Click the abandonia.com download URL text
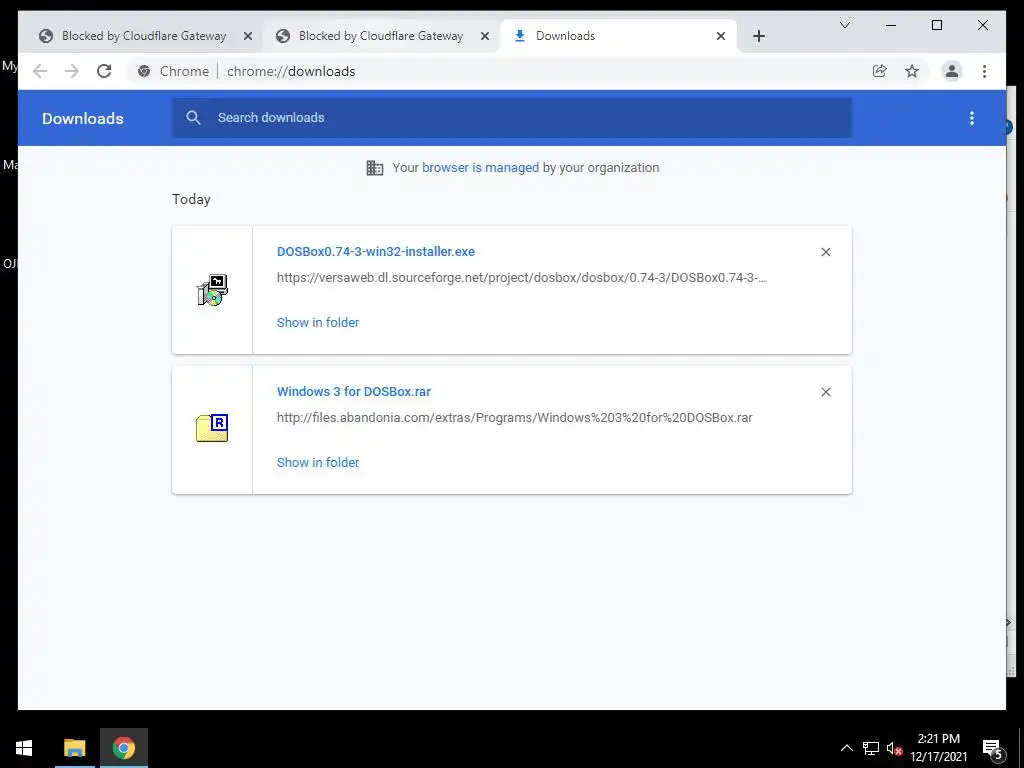 (515, 417)
